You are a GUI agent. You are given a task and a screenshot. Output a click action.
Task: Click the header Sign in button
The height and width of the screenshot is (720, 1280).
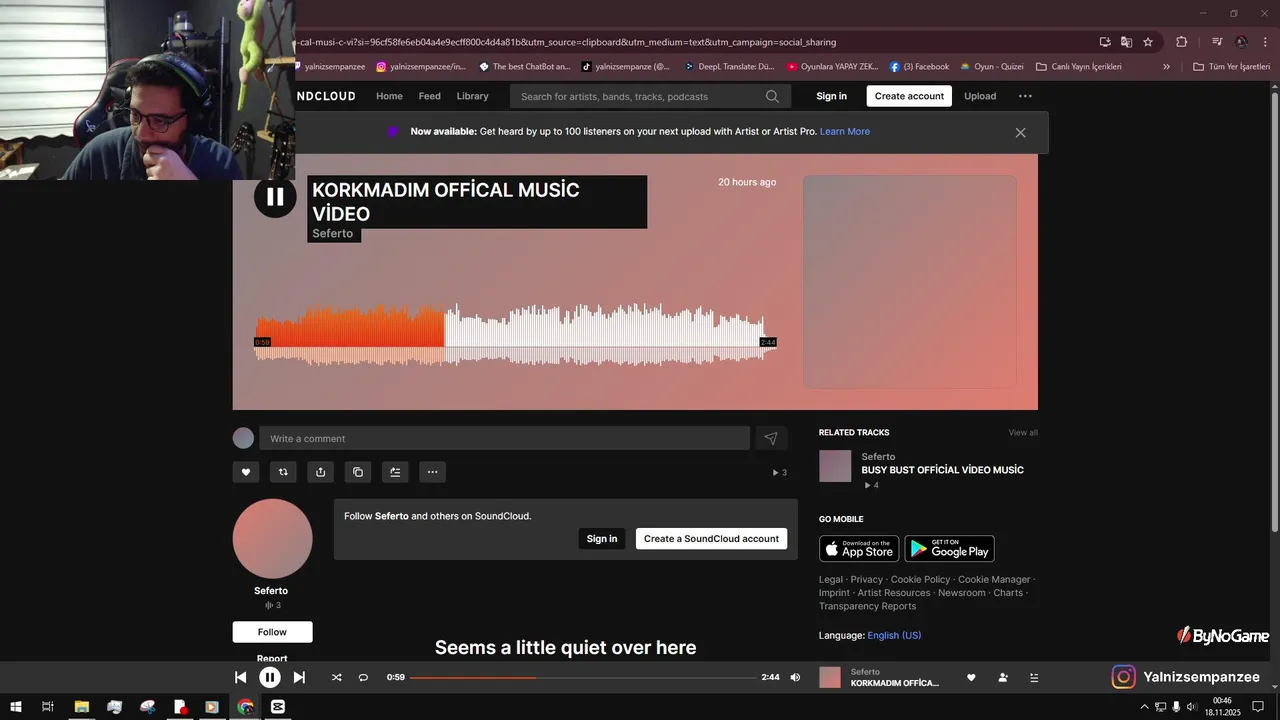point(831,96)
